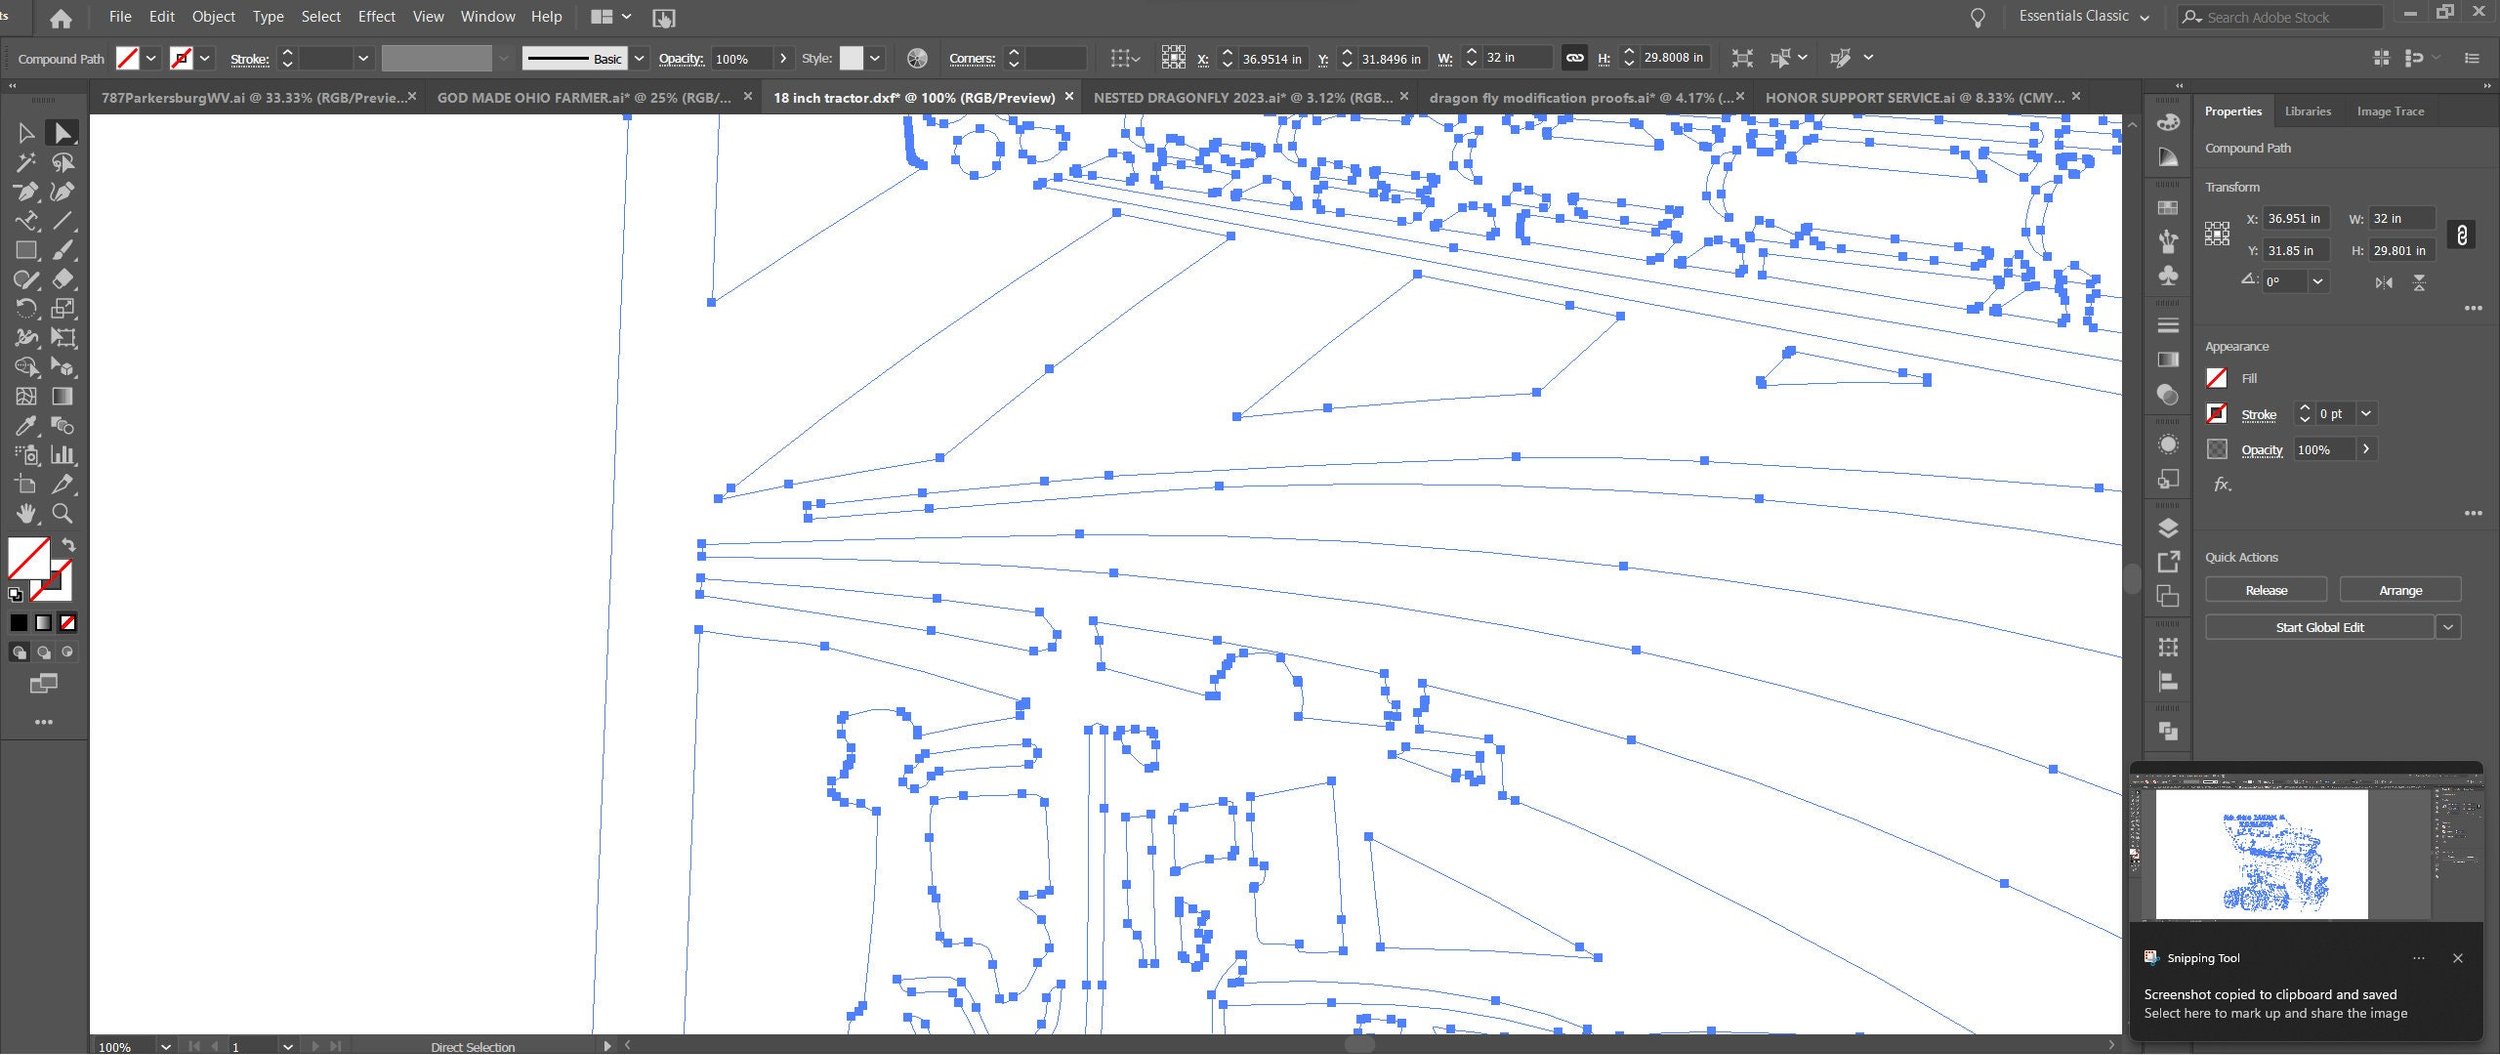This screenshot has width=2500, height=1055.
Task: Select the Rotate tool
Action: (26, 308)
